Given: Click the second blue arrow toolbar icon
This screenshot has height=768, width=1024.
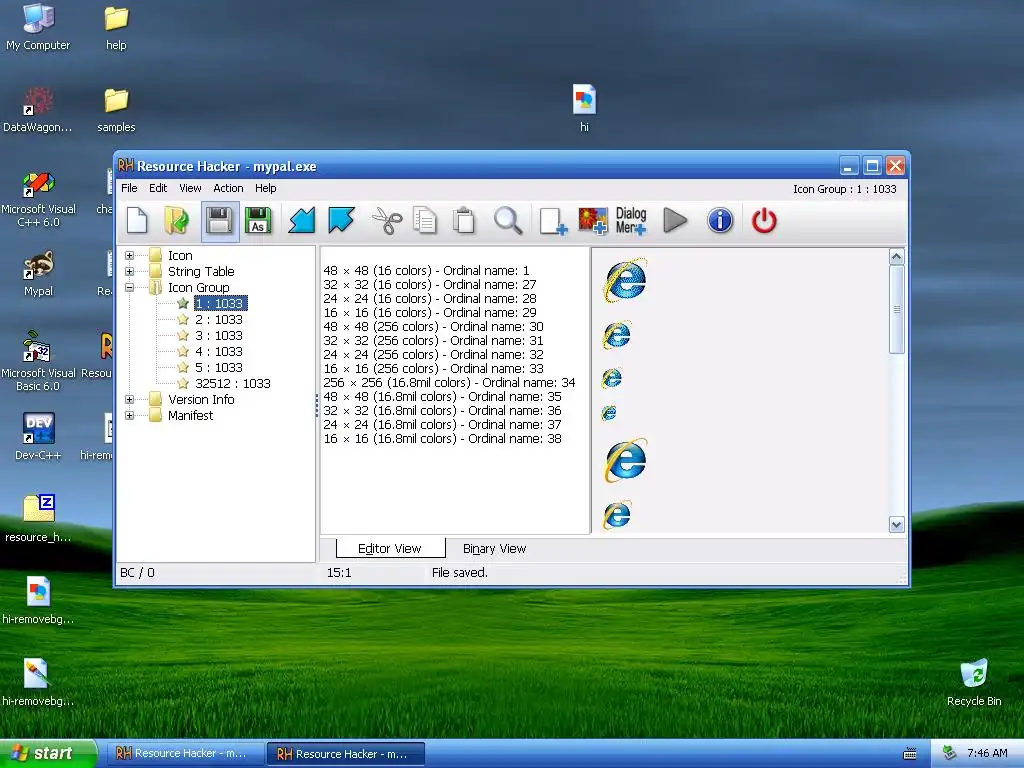Looking at the screenshot, I should click(x=341, y=221).
